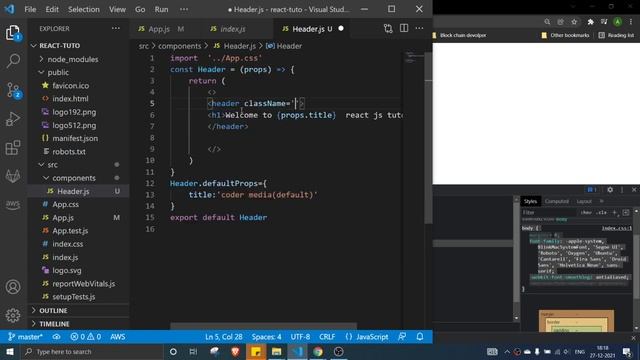Switch to Chrome from the taskbar
Viewport: 640px width, 360px height.
(x=318, y=351)
